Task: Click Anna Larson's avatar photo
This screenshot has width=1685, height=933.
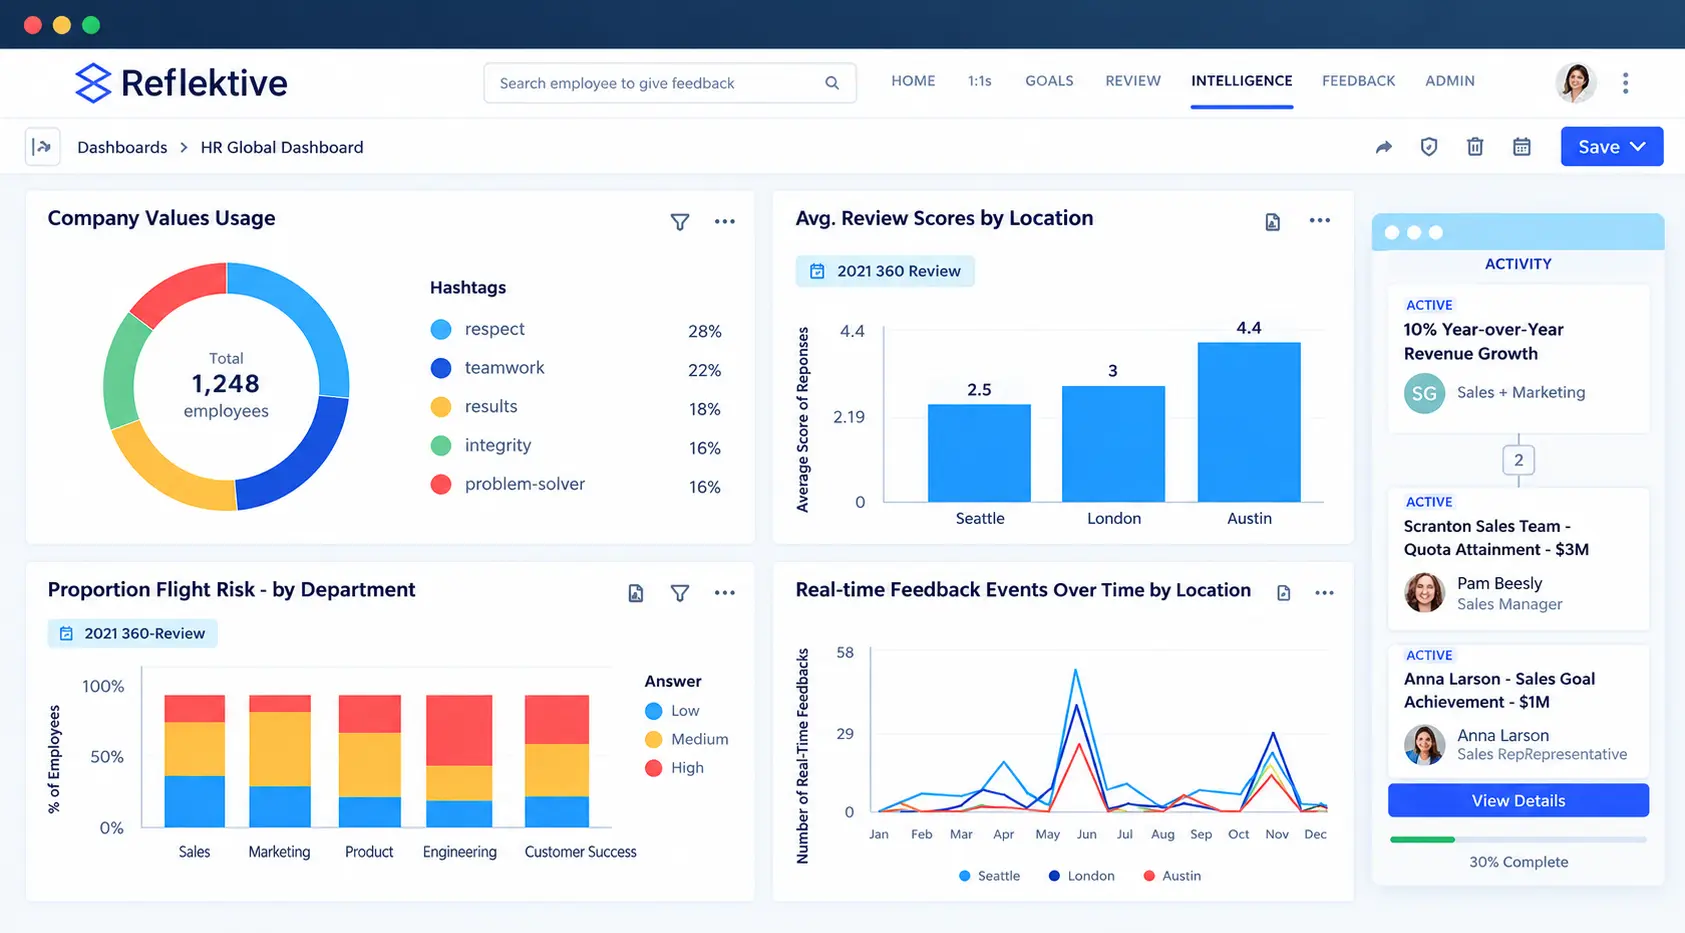Action: pos(1424,745)
